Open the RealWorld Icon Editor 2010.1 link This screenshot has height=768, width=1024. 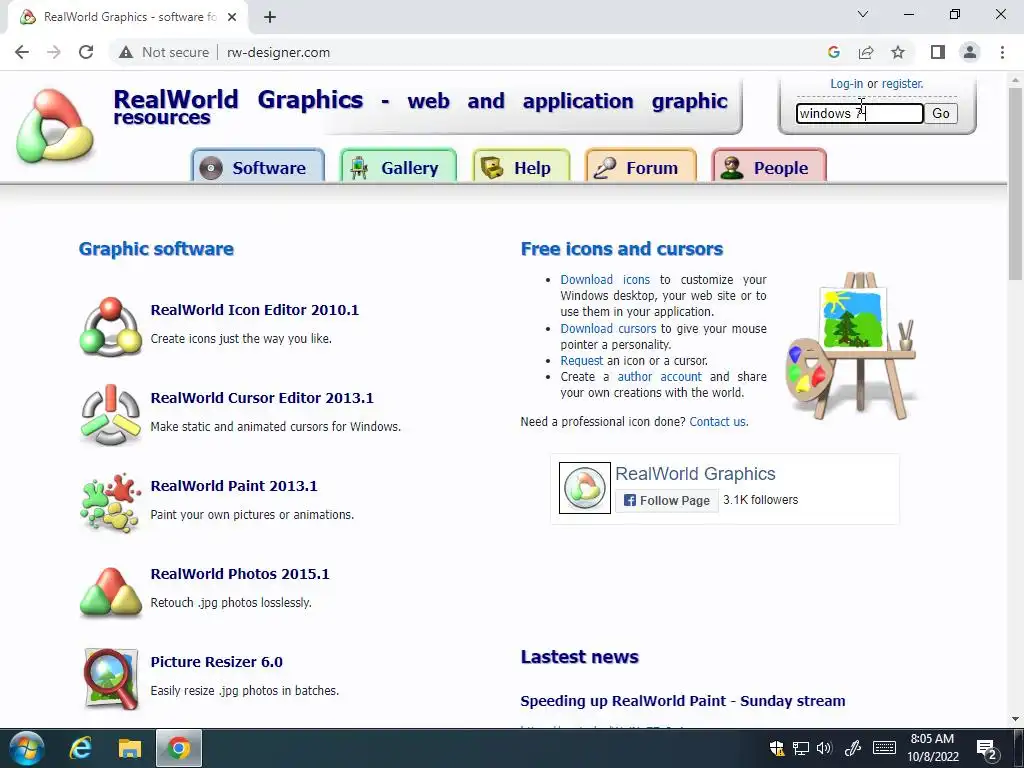(x=255, y=310)
